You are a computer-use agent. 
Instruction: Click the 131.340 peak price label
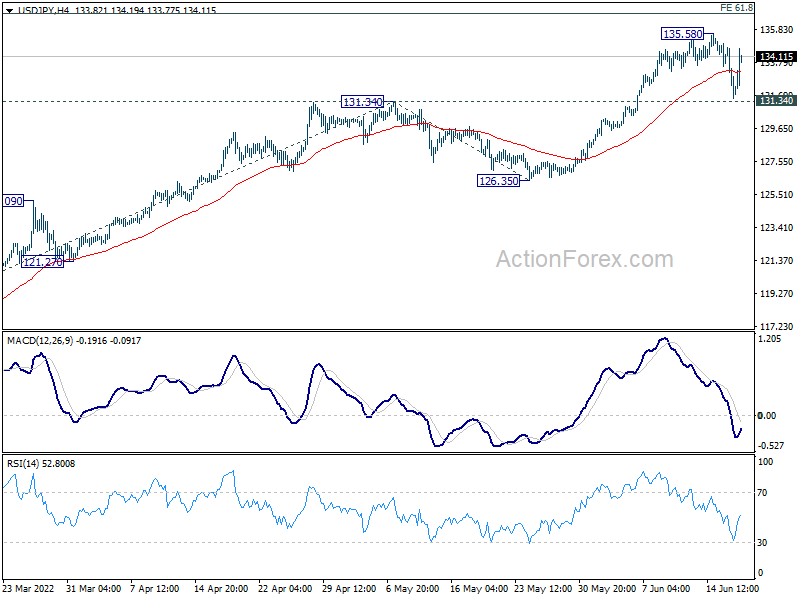362,102
